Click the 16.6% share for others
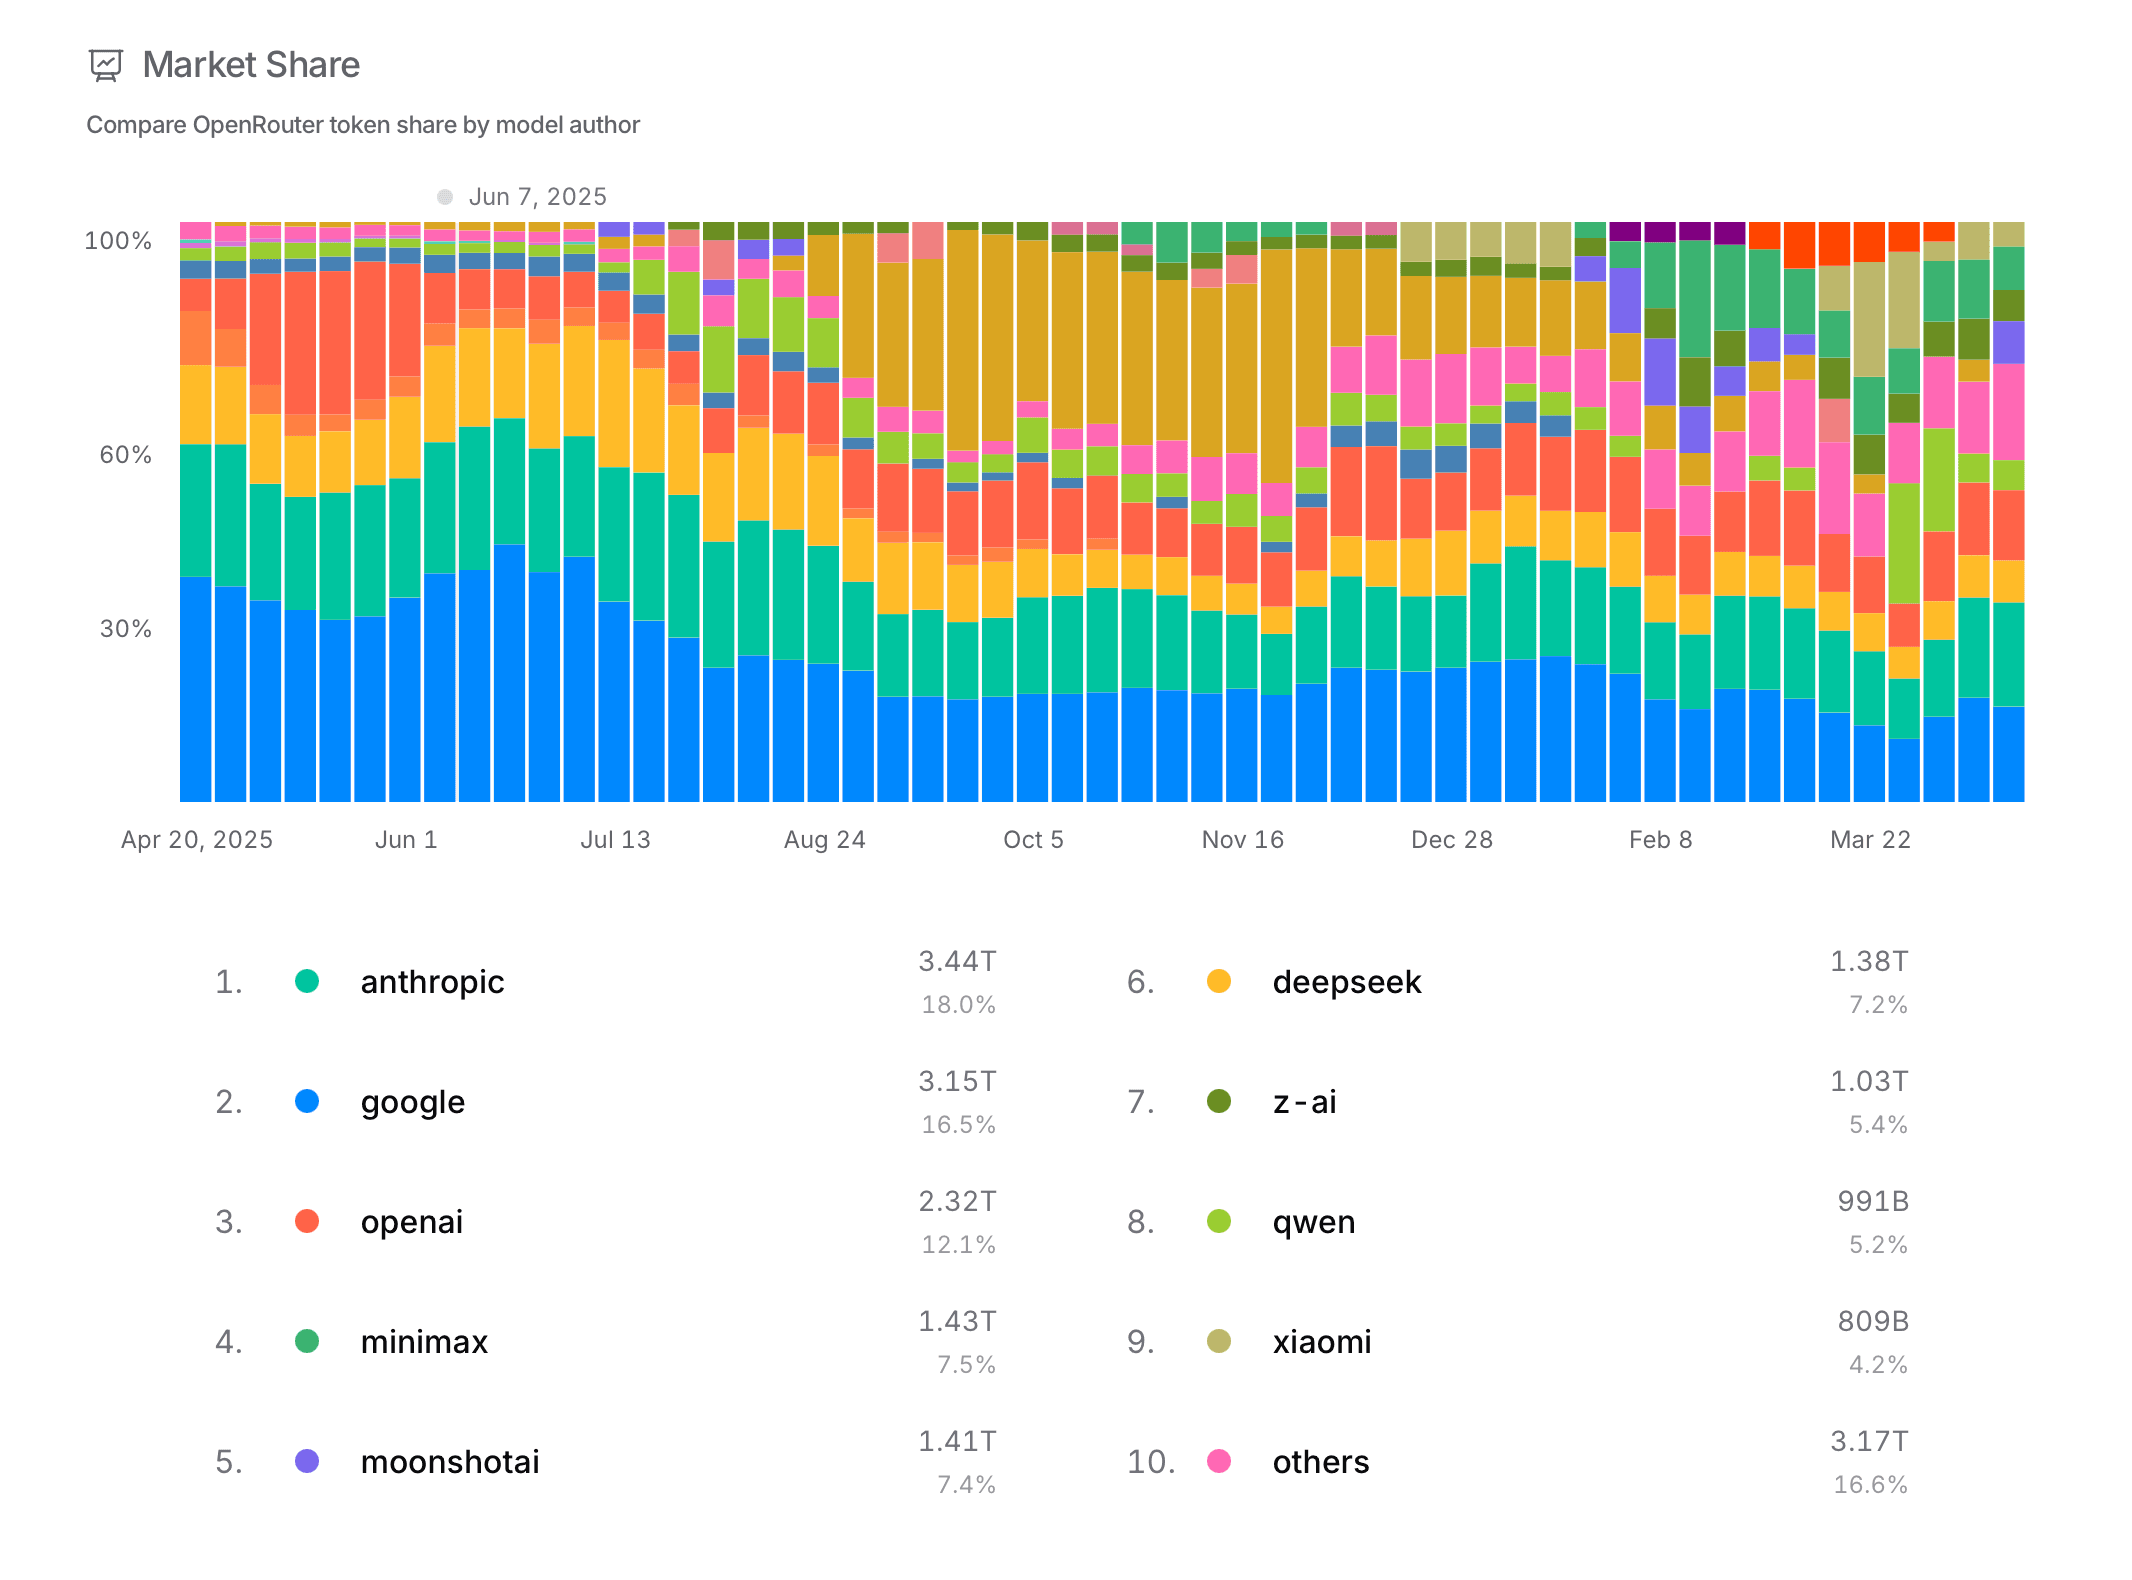This screenshot has height=1580, width=2132. coord(1869,1485)
